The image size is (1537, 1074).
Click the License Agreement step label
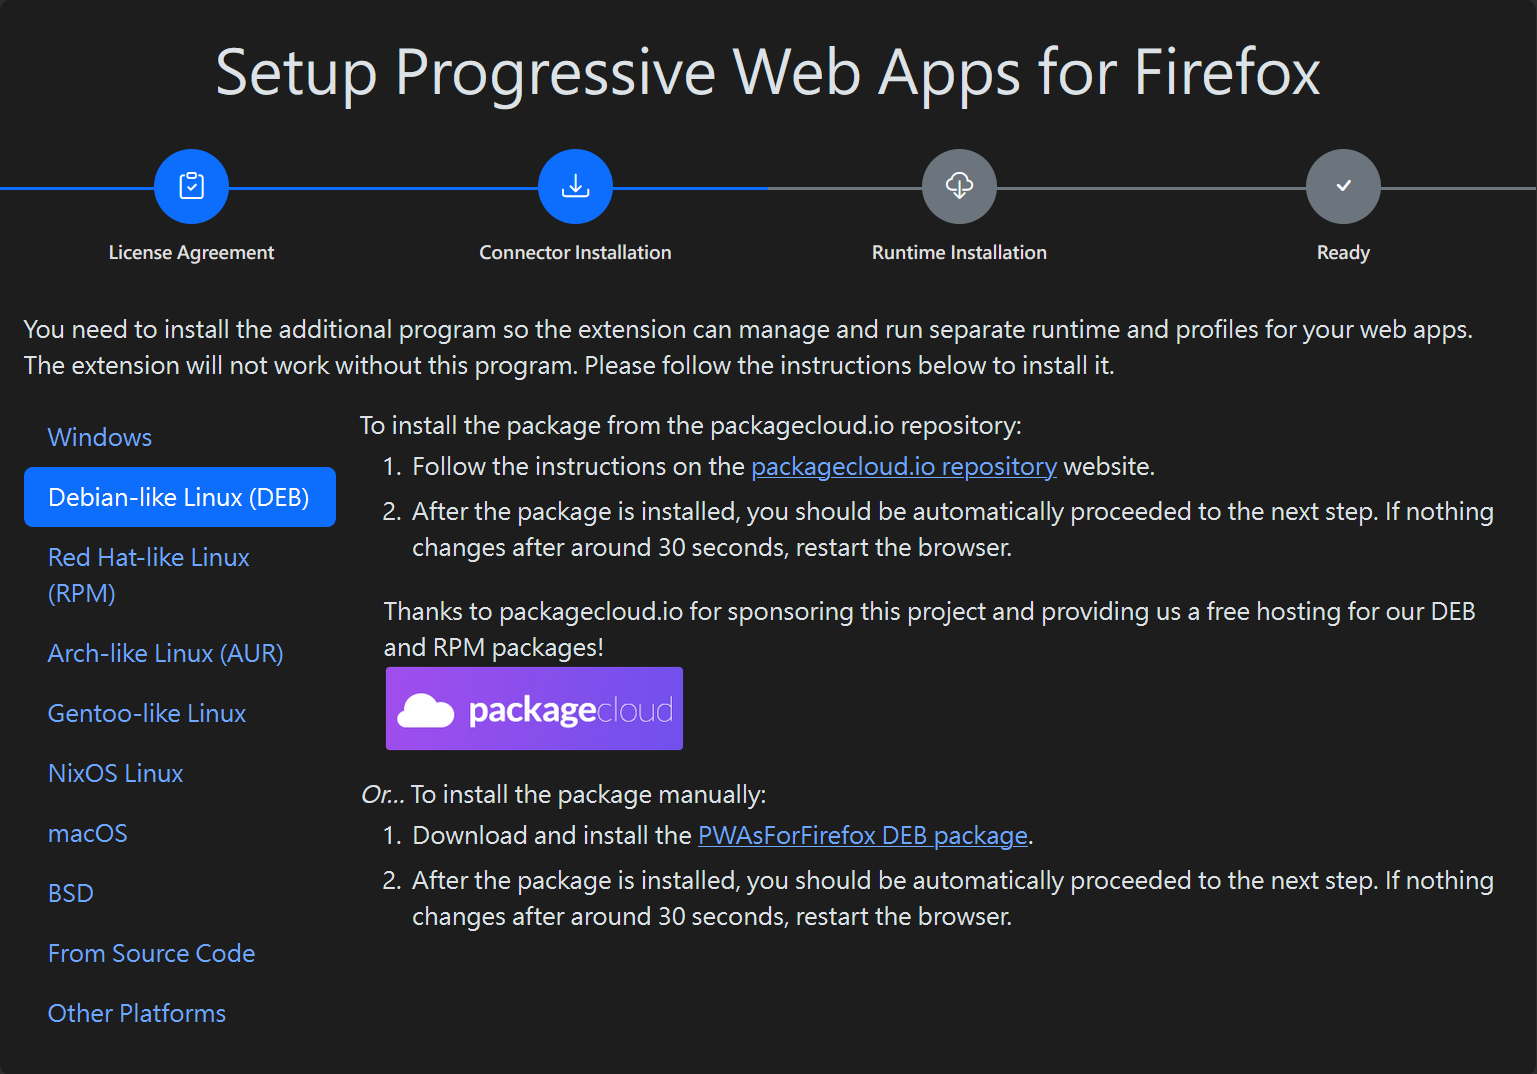pos(191,253)
